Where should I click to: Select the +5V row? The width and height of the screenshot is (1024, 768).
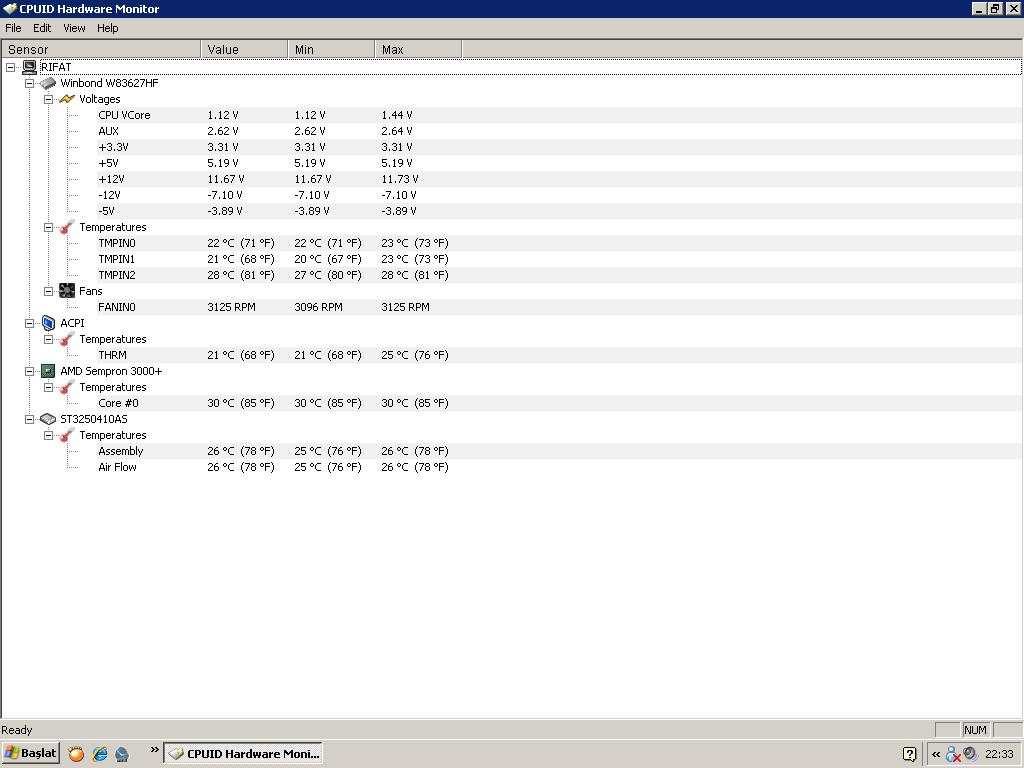tap(560, 163)
